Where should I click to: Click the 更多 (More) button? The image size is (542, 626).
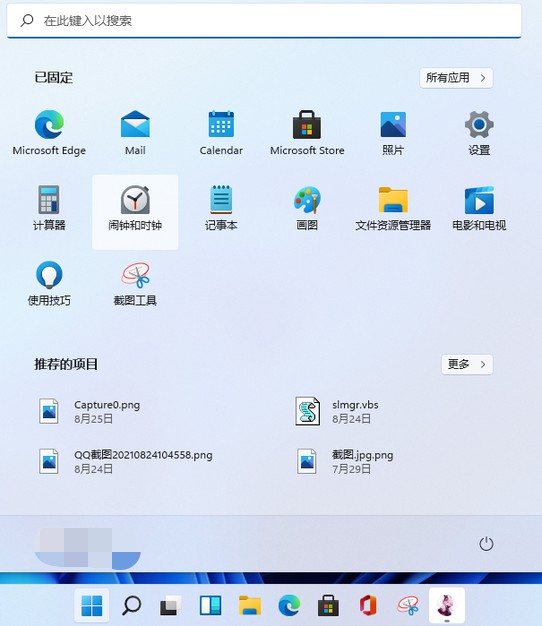tap(467, 364)
